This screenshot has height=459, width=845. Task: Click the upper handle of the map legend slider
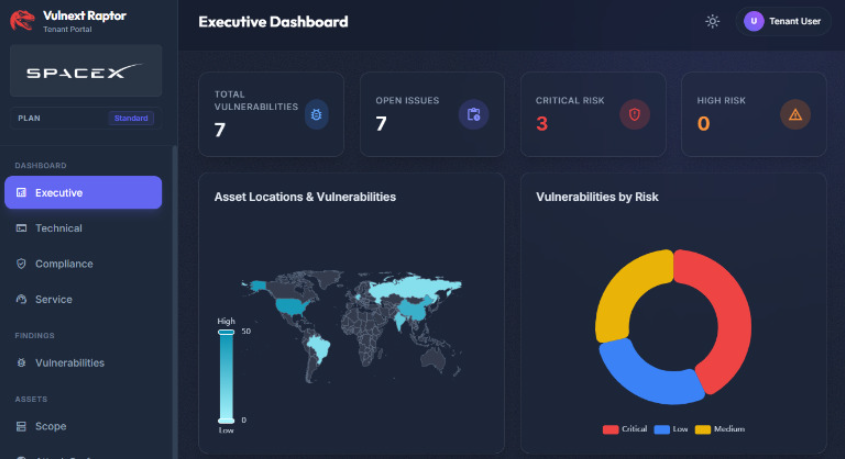click(x=226, y=332)
